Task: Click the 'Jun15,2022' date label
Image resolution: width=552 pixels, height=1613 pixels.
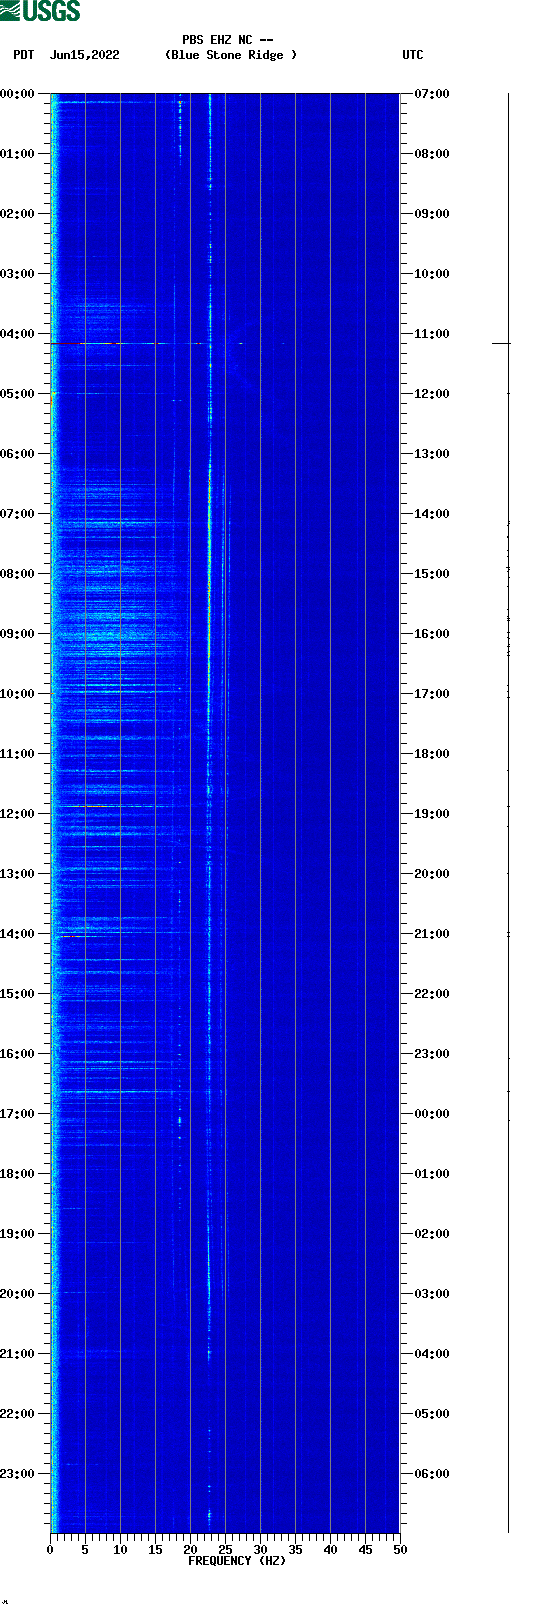Action: (x=85, y=55)
